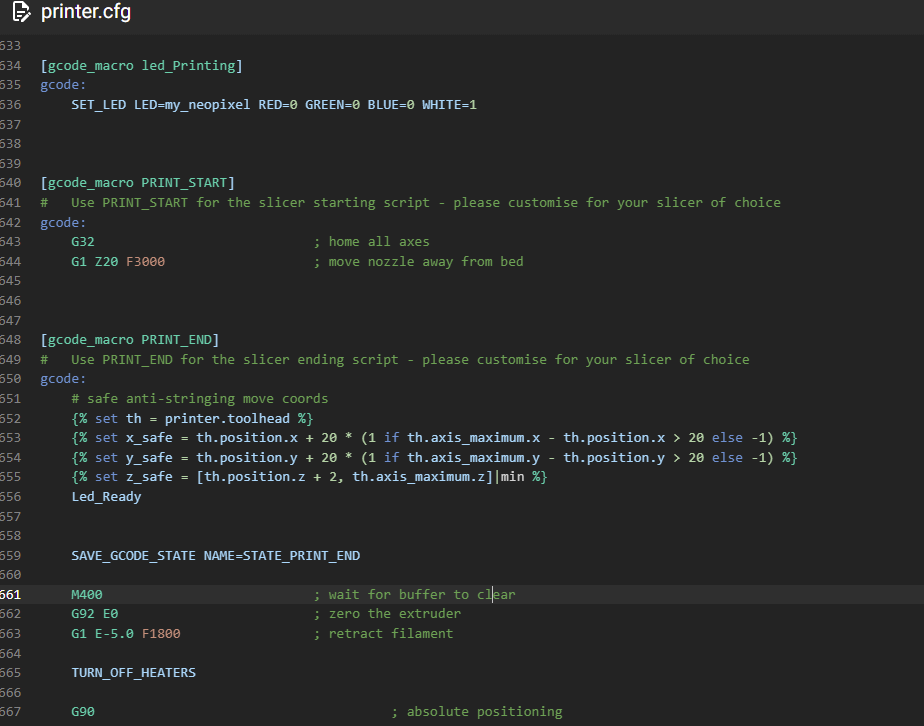Click the 'Use PRINT_END for the slicer' comment
The width and height of the screenshot is (924, 726).
395,359
